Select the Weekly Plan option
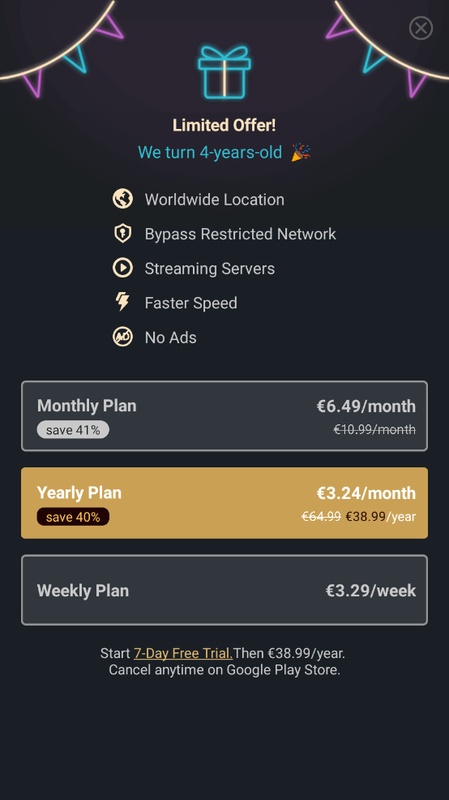The width and height of the screenshot is (449, 800). coord(224,590)
